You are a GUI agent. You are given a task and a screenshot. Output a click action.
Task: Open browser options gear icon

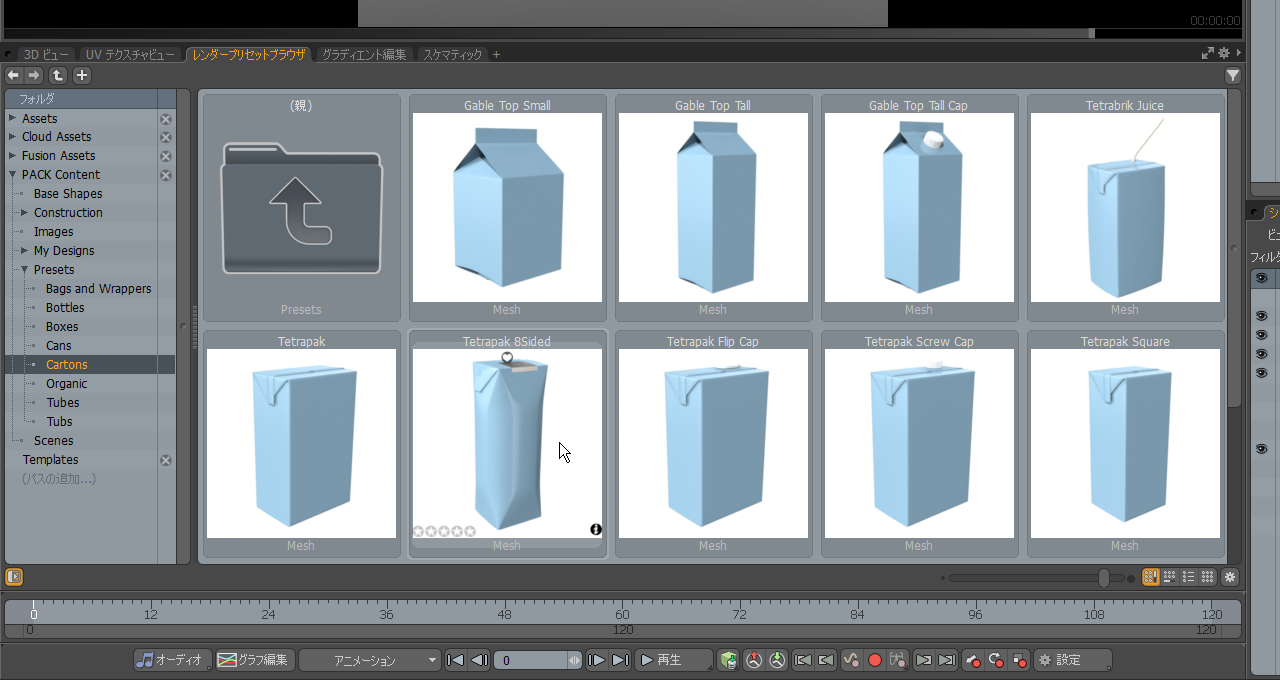(x=1230, y=577)
